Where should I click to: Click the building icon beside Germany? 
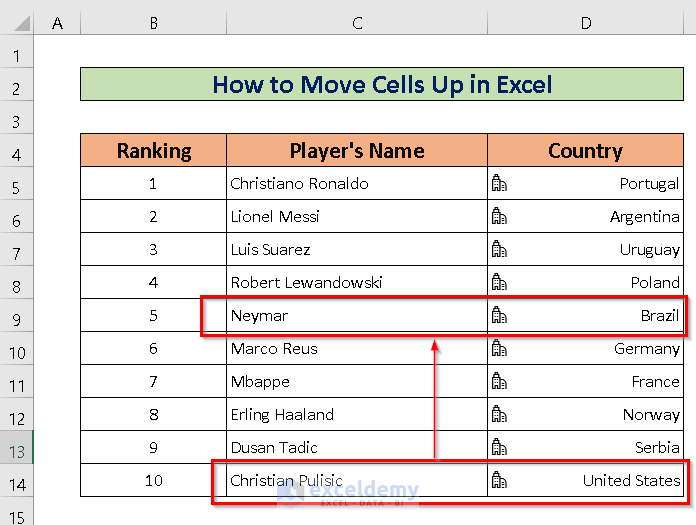[499, 348]
